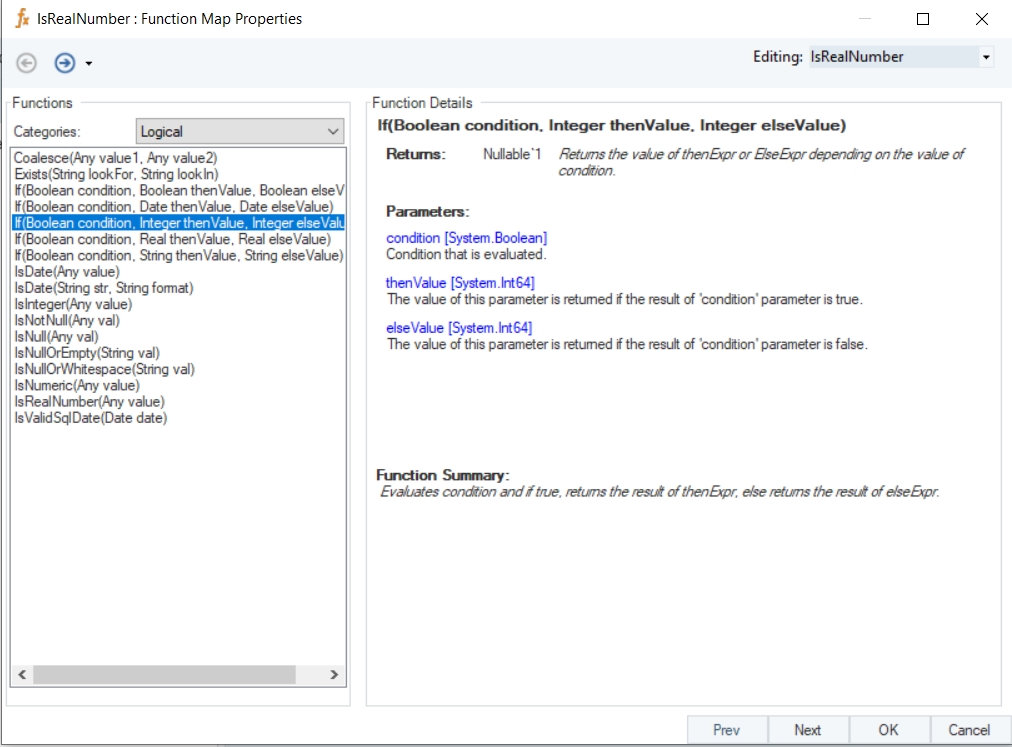Choose the If function with Date values

[x=173, y=207]
